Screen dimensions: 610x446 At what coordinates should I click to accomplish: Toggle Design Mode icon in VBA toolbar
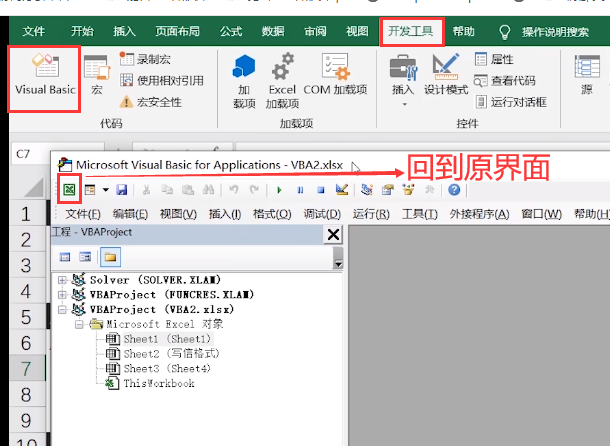tap(342, 190)
